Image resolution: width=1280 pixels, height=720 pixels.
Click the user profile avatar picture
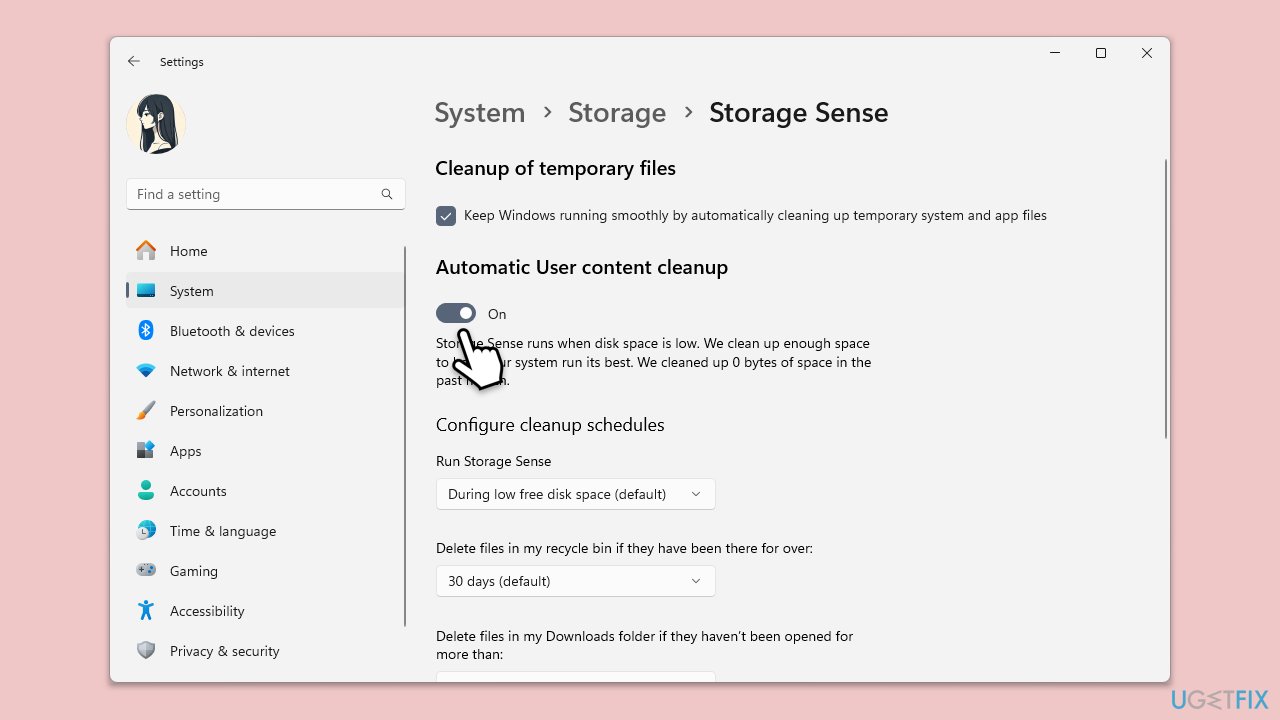156,124
